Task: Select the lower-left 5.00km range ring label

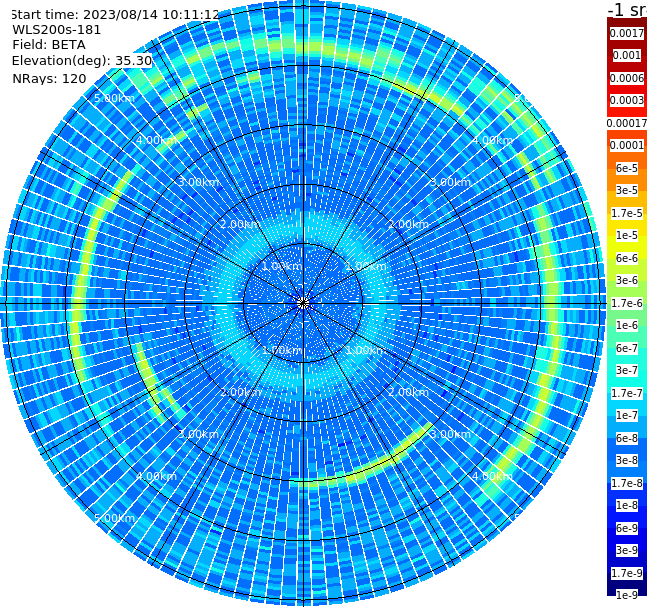Action: pyautogui.click(x=114, y=518)
